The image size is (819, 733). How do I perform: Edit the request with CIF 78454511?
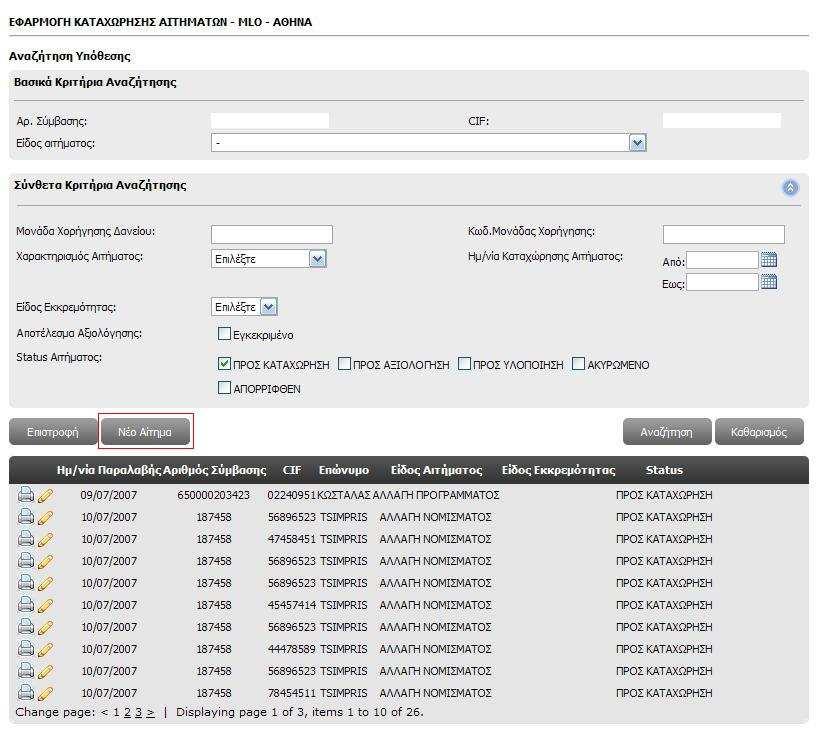click(45, 693)
